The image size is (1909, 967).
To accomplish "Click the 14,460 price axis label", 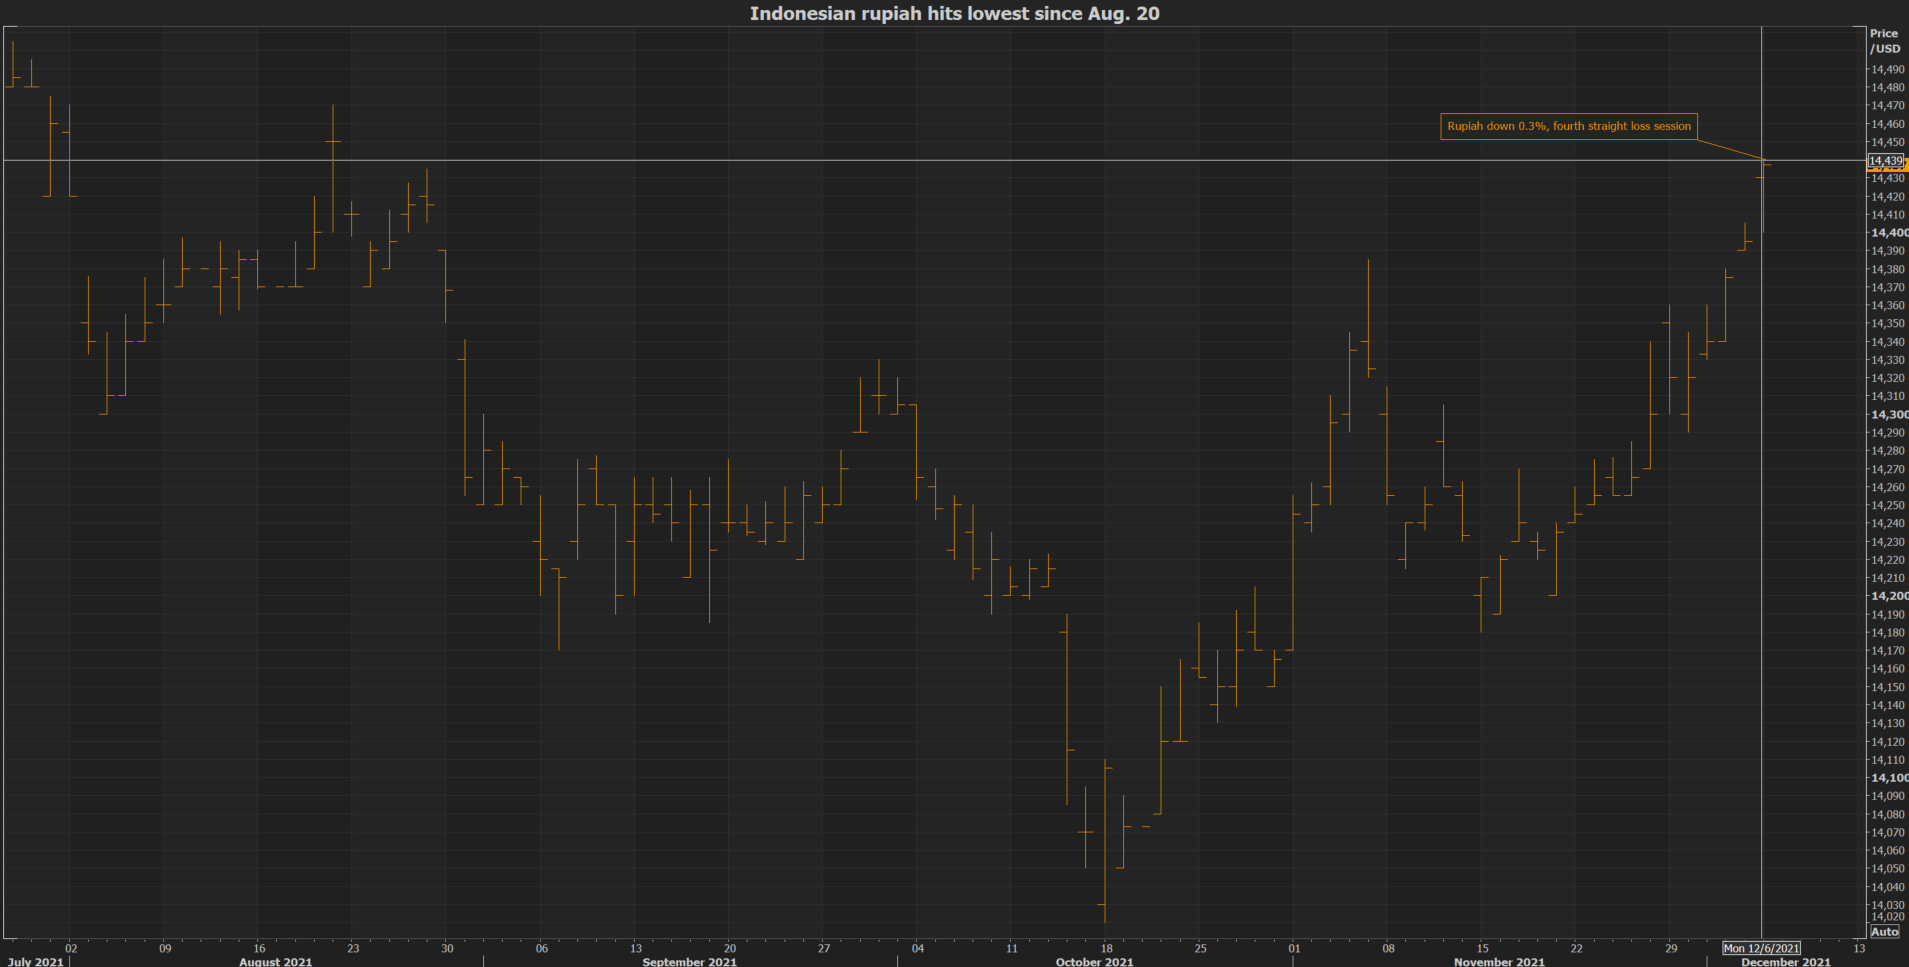I will click(1888, 124).
